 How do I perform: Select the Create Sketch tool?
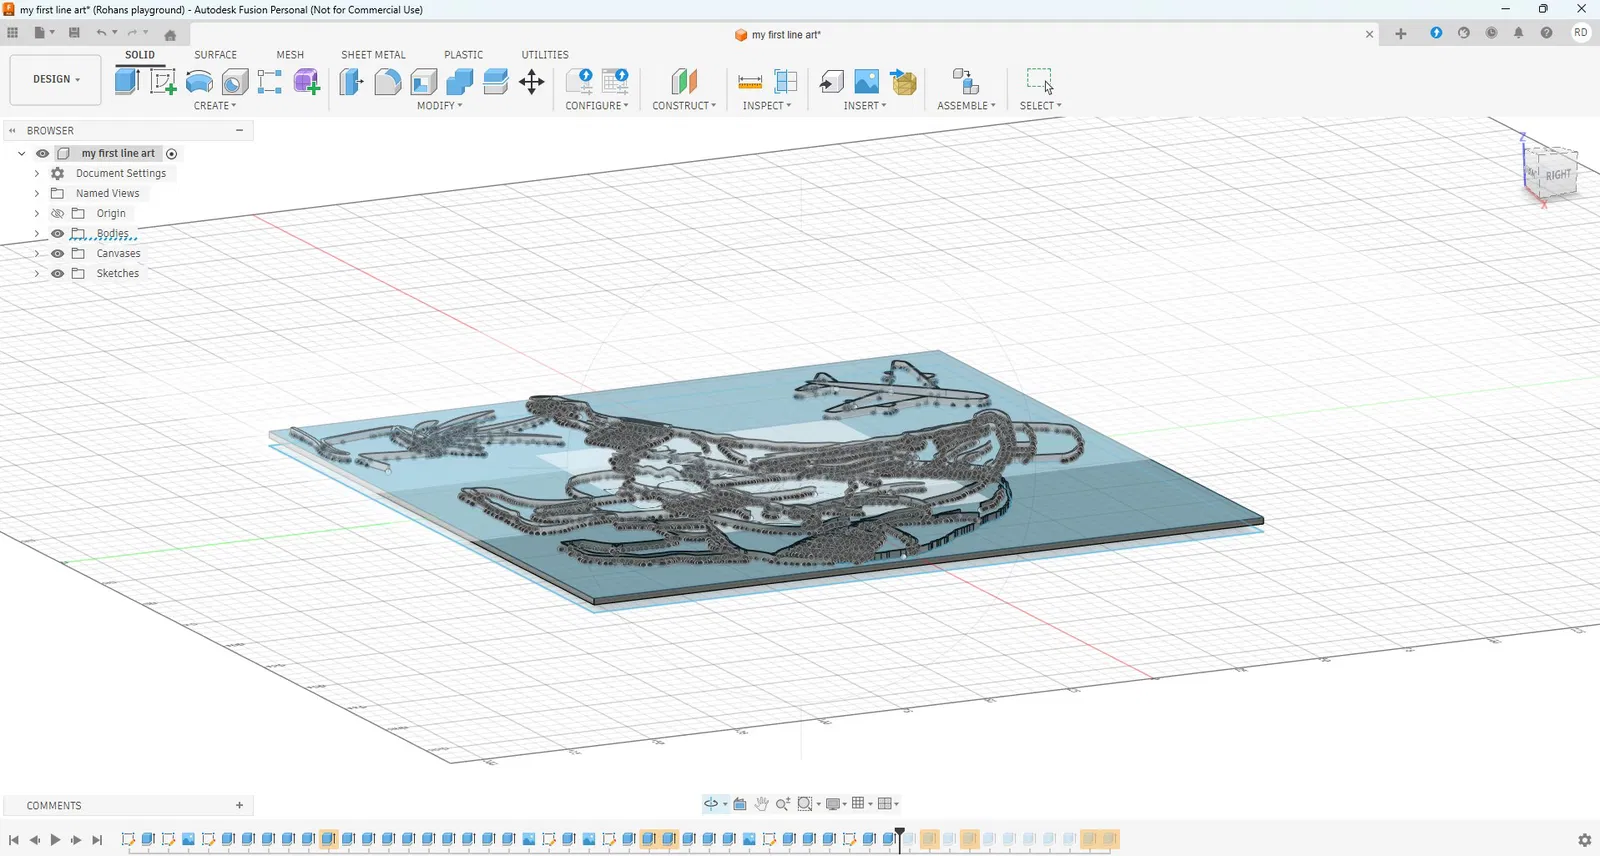[163, 82]
